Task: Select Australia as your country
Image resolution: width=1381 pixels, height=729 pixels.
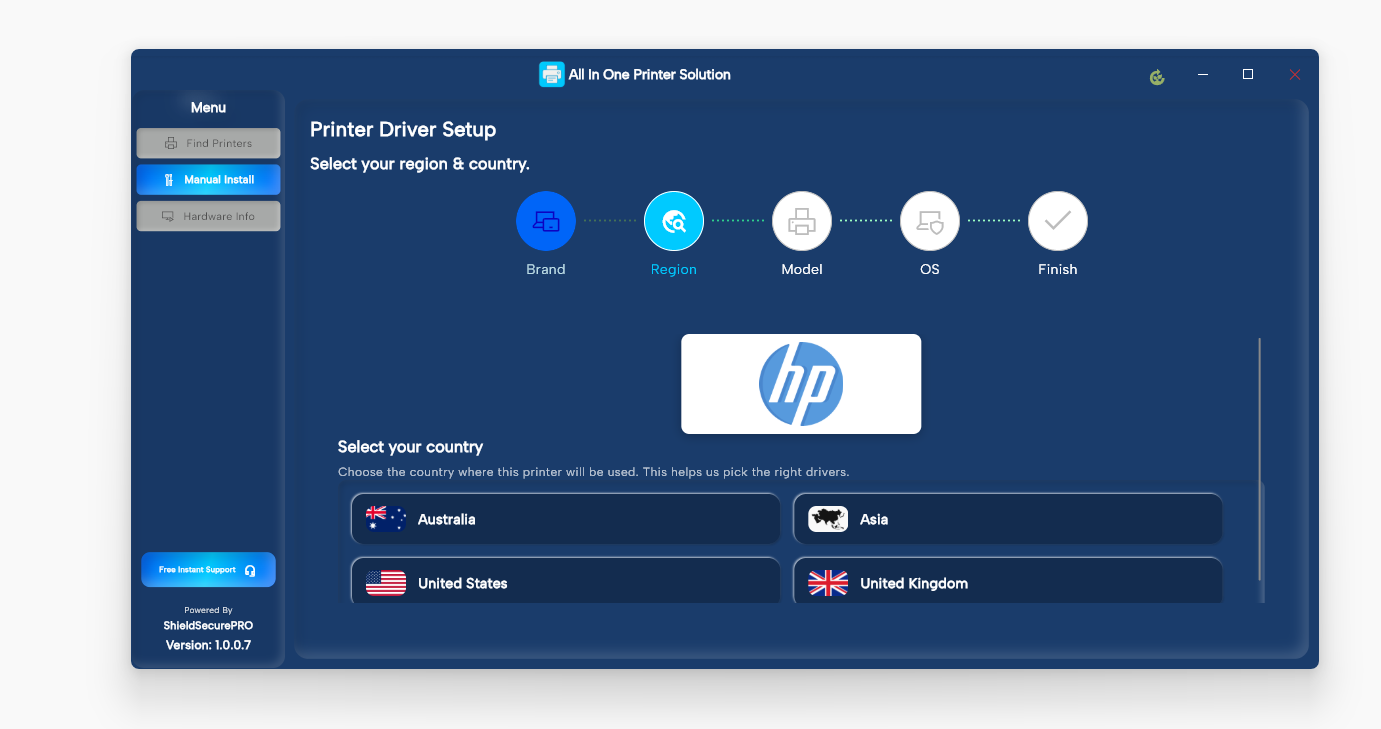Action: pyautogui.click(x=565, y=518)
